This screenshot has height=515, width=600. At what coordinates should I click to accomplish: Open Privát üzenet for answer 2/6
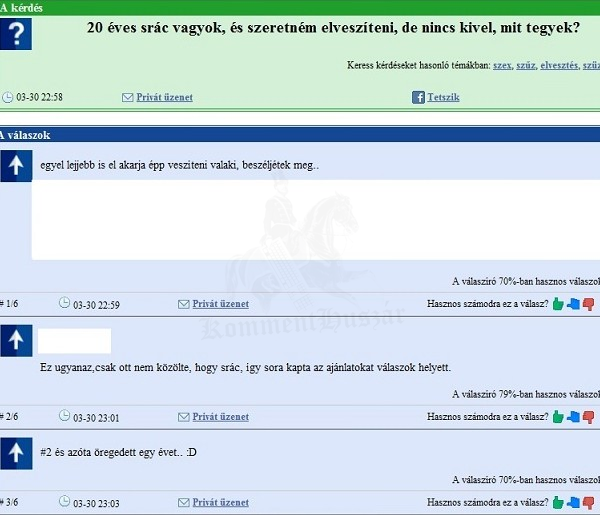point(220,417)
